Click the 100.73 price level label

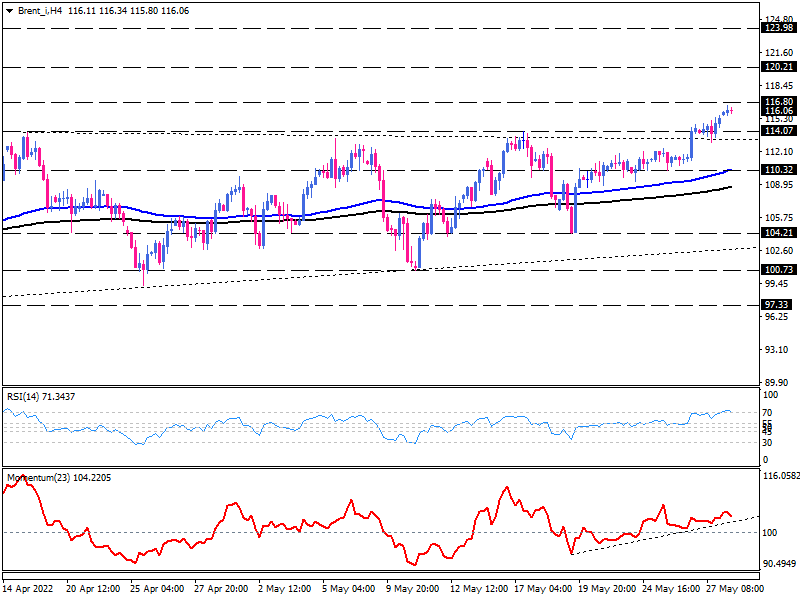coord(777,270)
